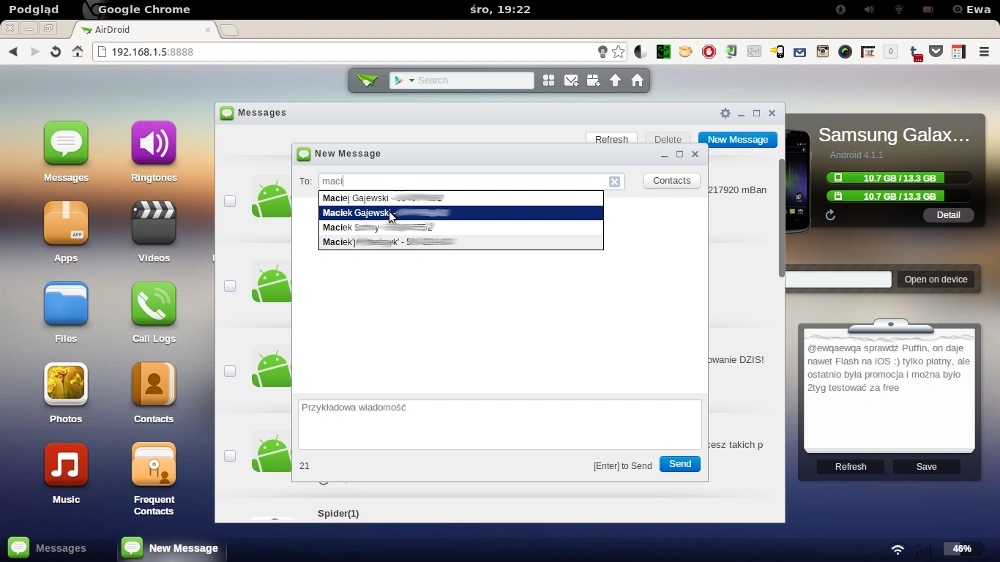Select Messages in the bottom taskbar
This screenshot has height=562, width=1000.
(x=48, y=548)
